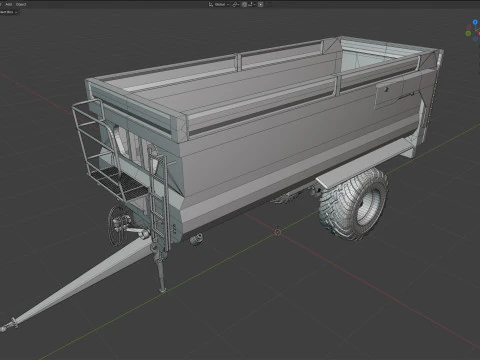Click the faint negative X gizmo circle
The width and height of the screenshot is (480, 360).
click(x=469, y=27)
